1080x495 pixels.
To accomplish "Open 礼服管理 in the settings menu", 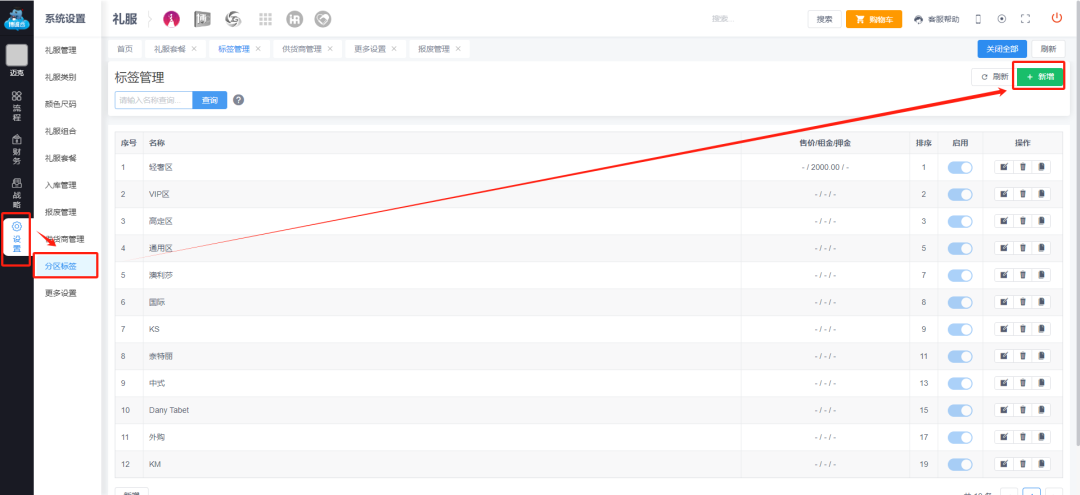I will 61,50.
